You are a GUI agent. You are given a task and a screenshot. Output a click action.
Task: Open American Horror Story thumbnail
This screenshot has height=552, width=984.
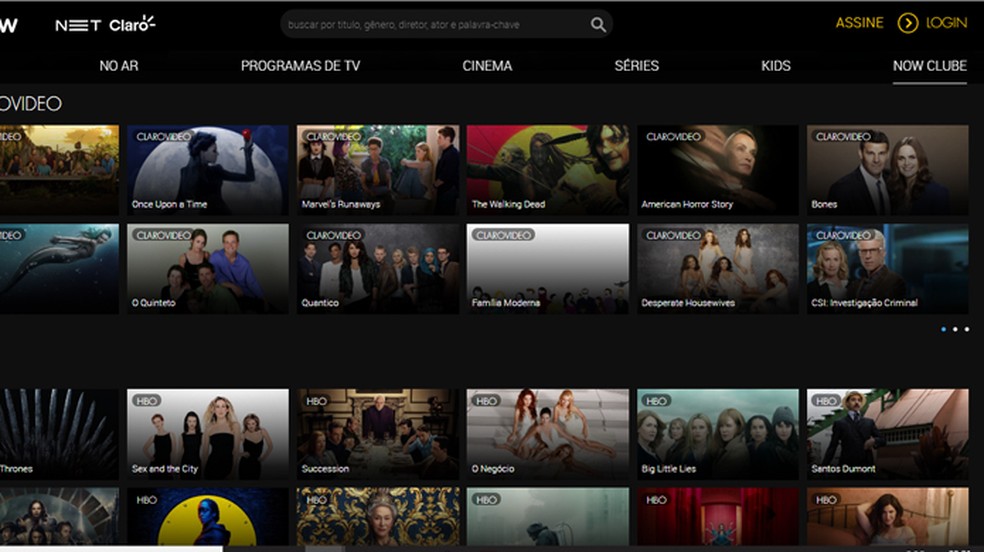point(718,170)
